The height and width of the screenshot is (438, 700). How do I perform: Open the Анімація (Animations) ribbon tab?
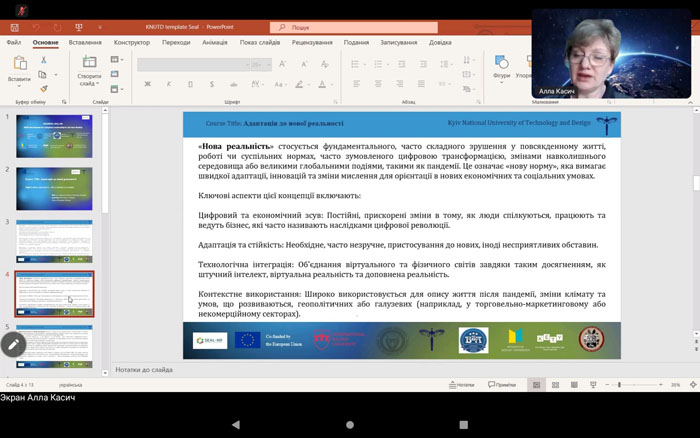pyautogui.click(x=214, y=43)
